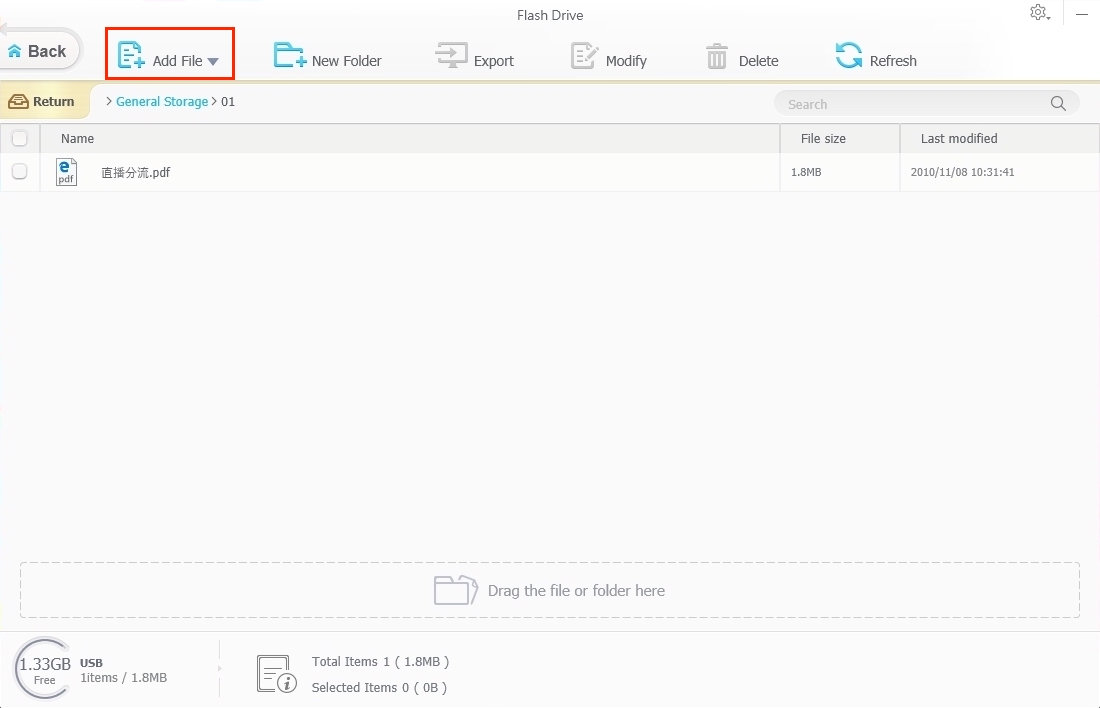This screenshot has width=1100, height=708.
Task: Click the Delete trash icon
Action: click(x=716, y=56)
